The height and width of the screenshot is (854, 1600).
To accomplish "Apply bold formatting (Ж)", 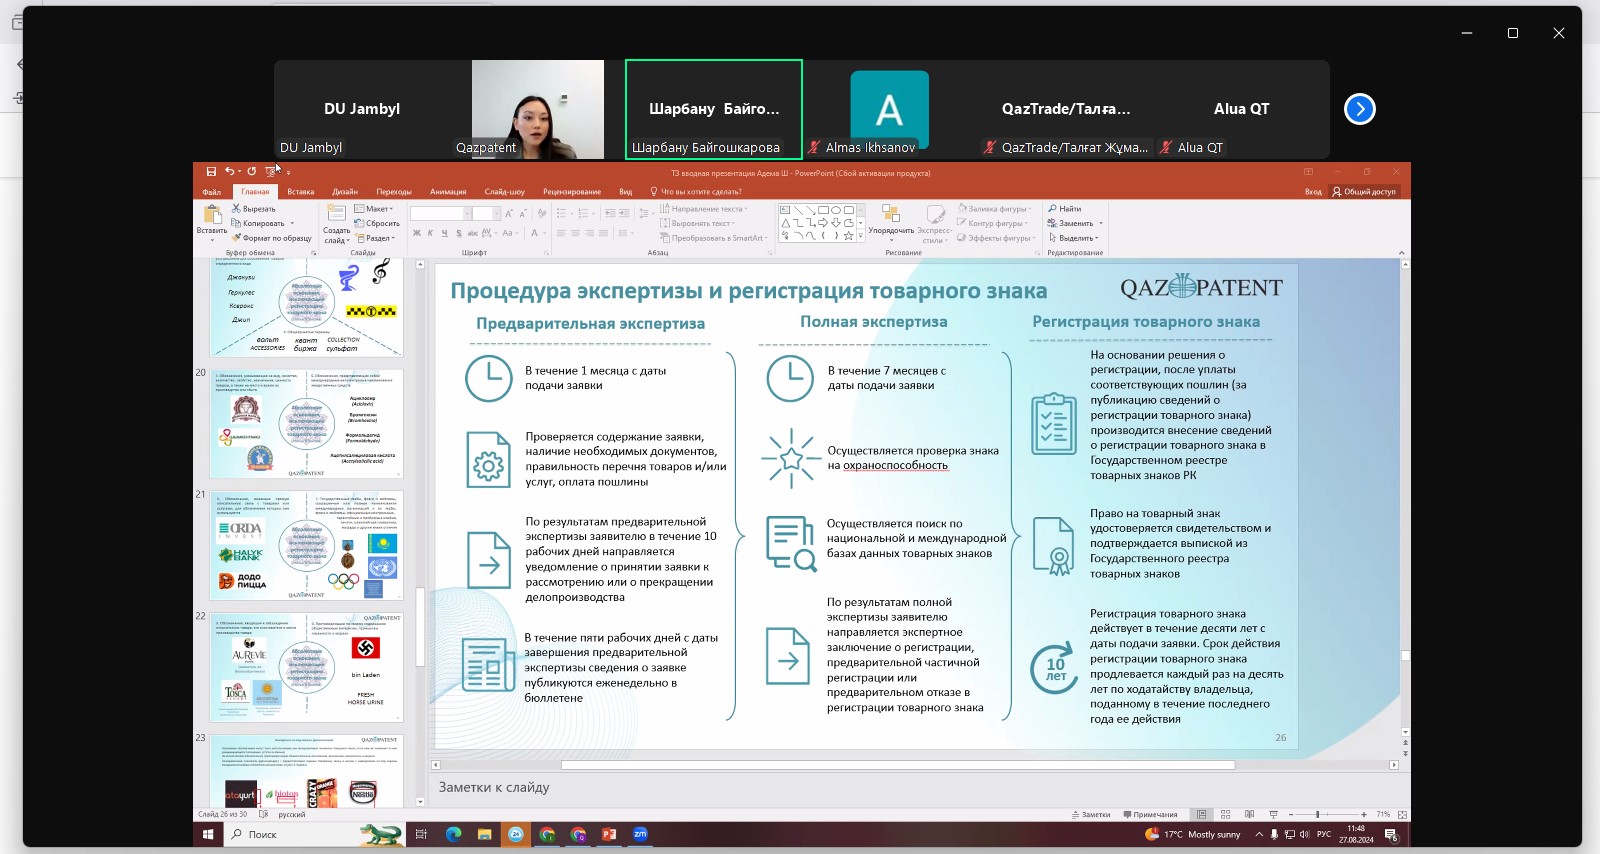I will 417,233.
